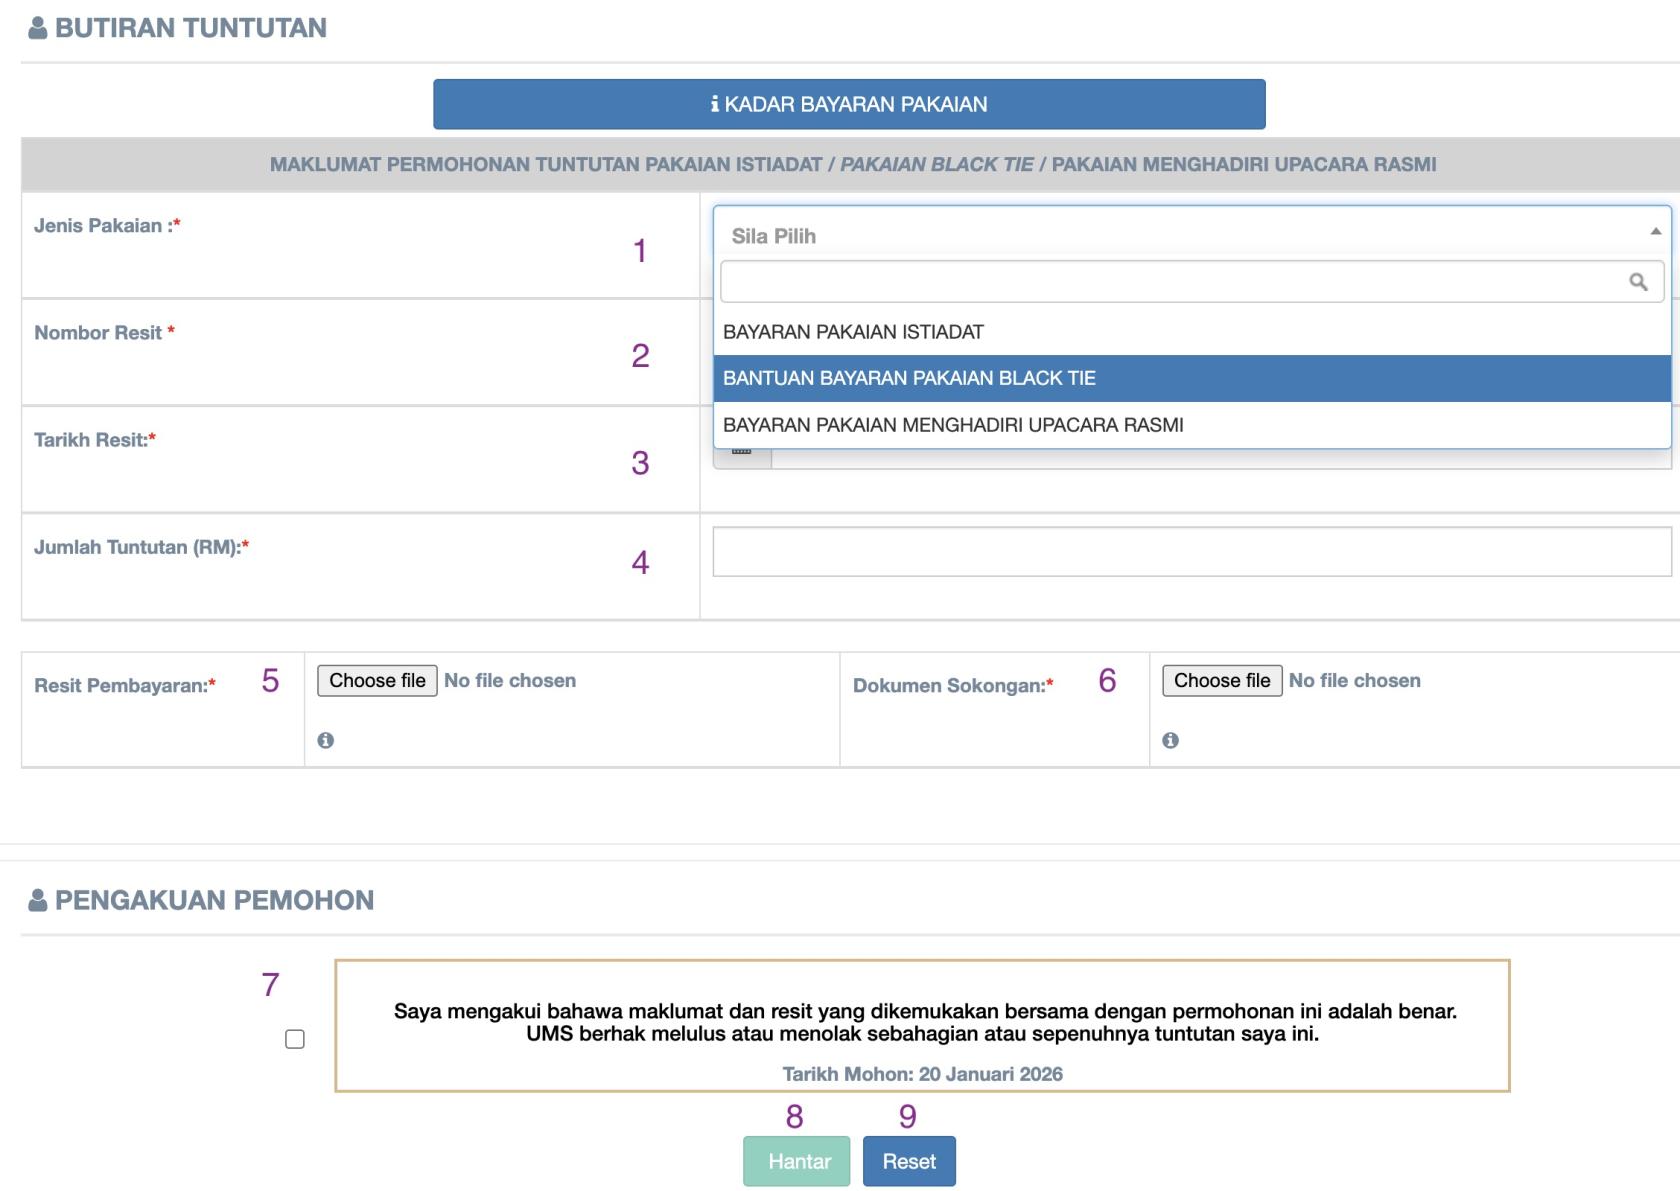1680x1191 pixels.
Task: Tick the applicant declaration checkbox
Action: point(295,1039)
